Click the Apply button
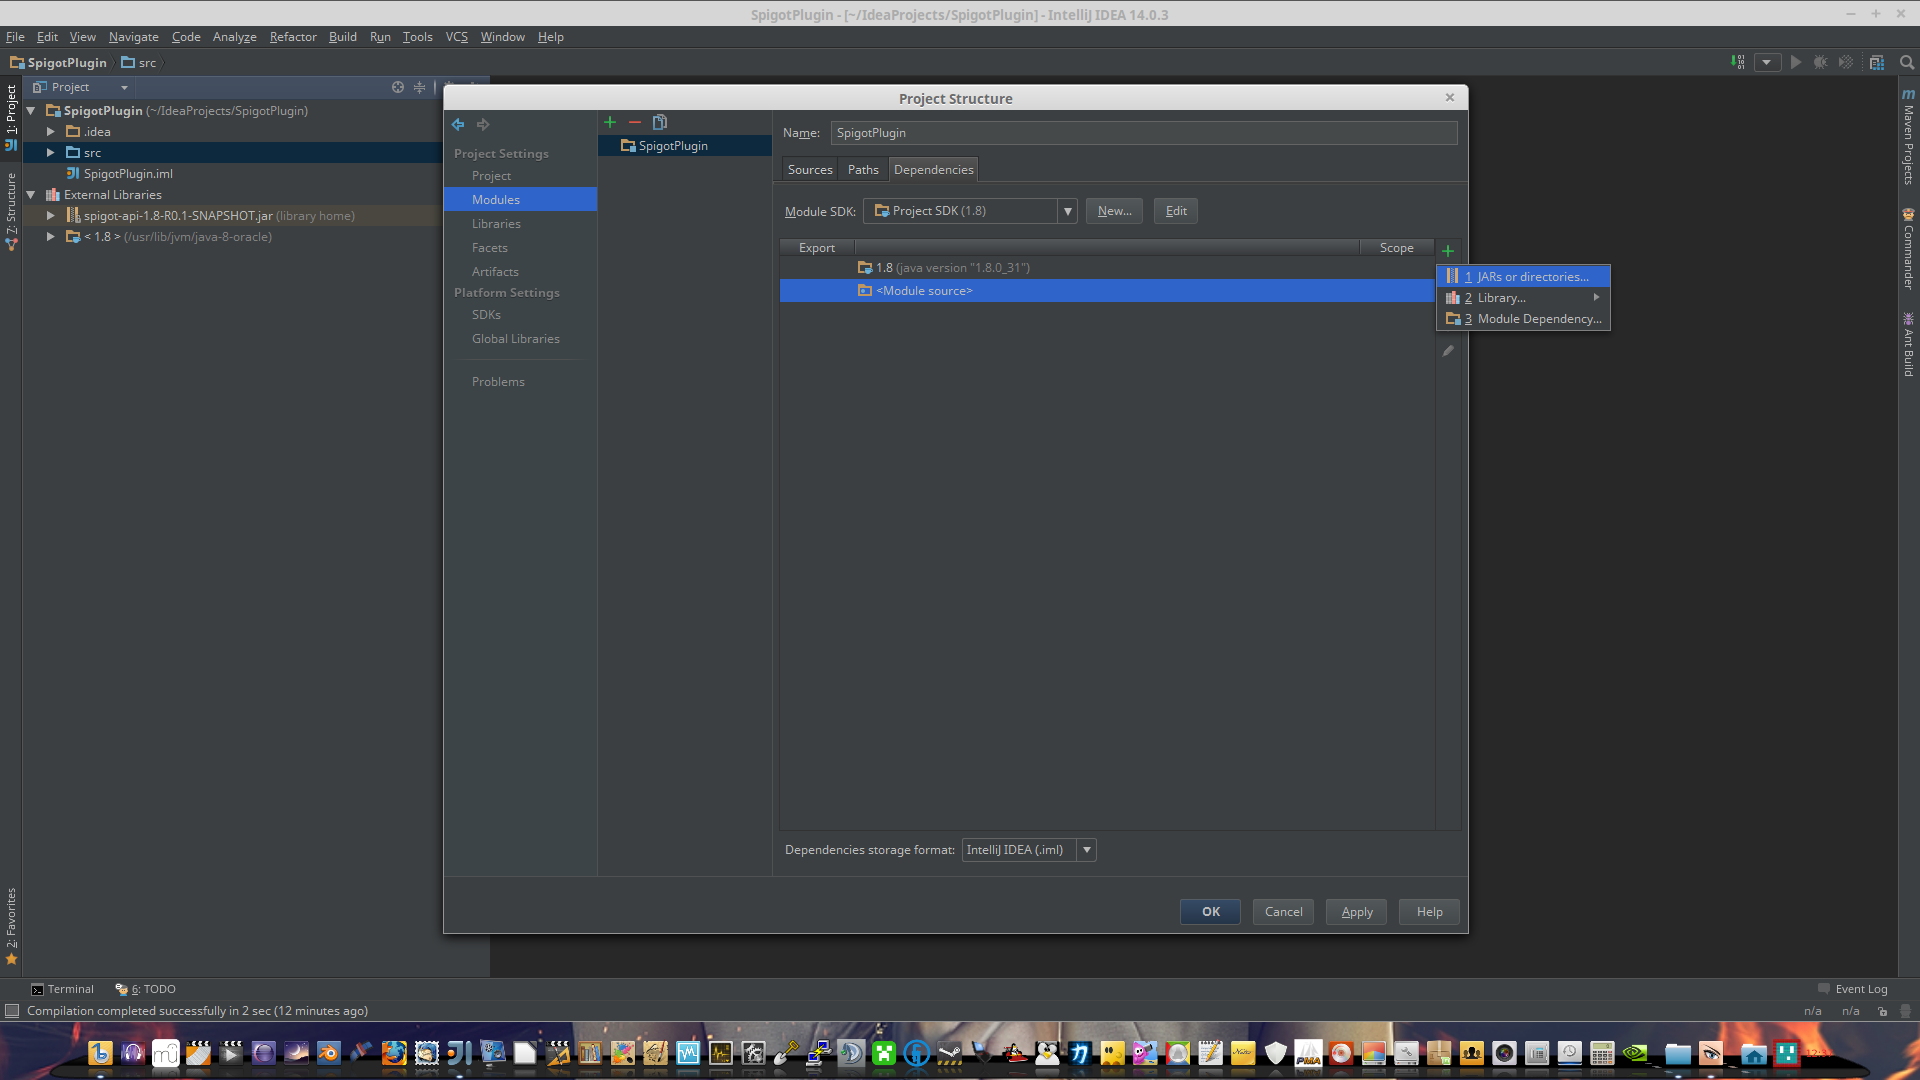 (x=1355, y=911)
